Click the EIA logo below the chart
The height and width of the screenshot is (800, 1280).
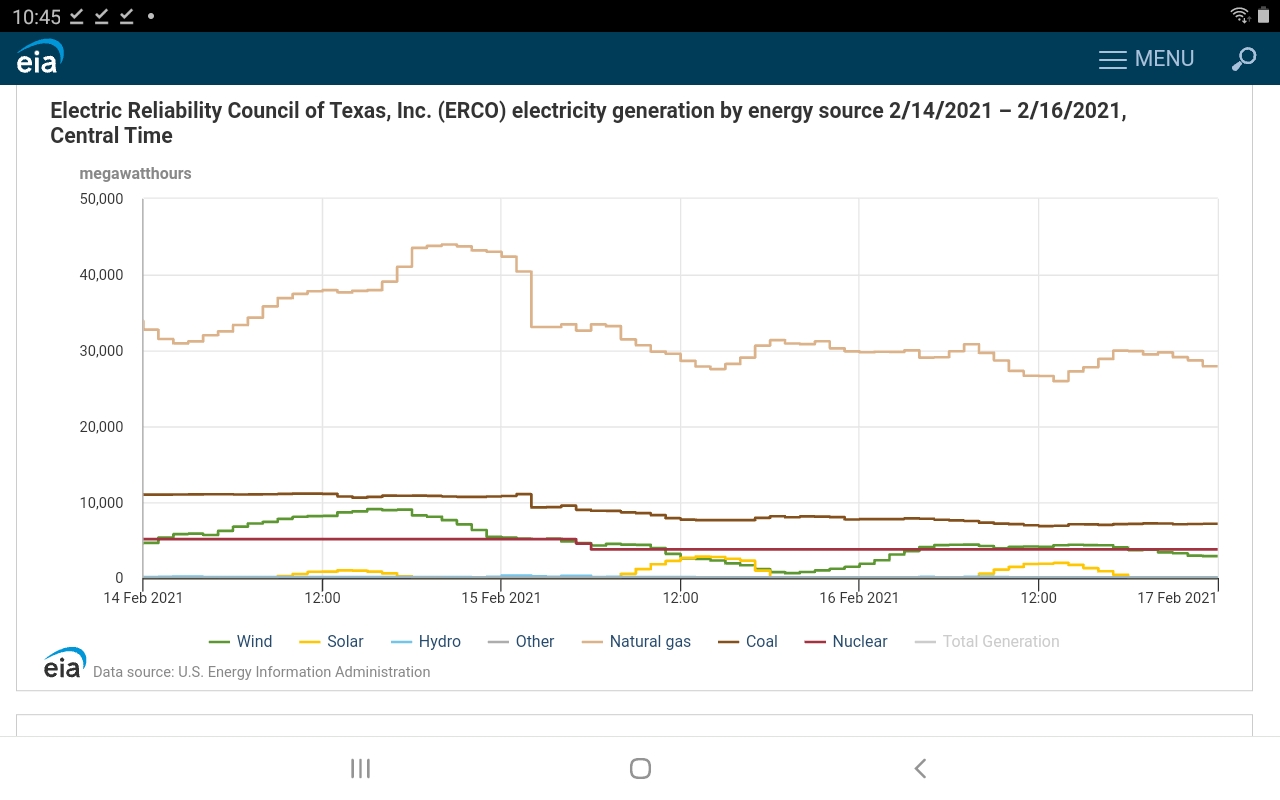coord(64,663)
